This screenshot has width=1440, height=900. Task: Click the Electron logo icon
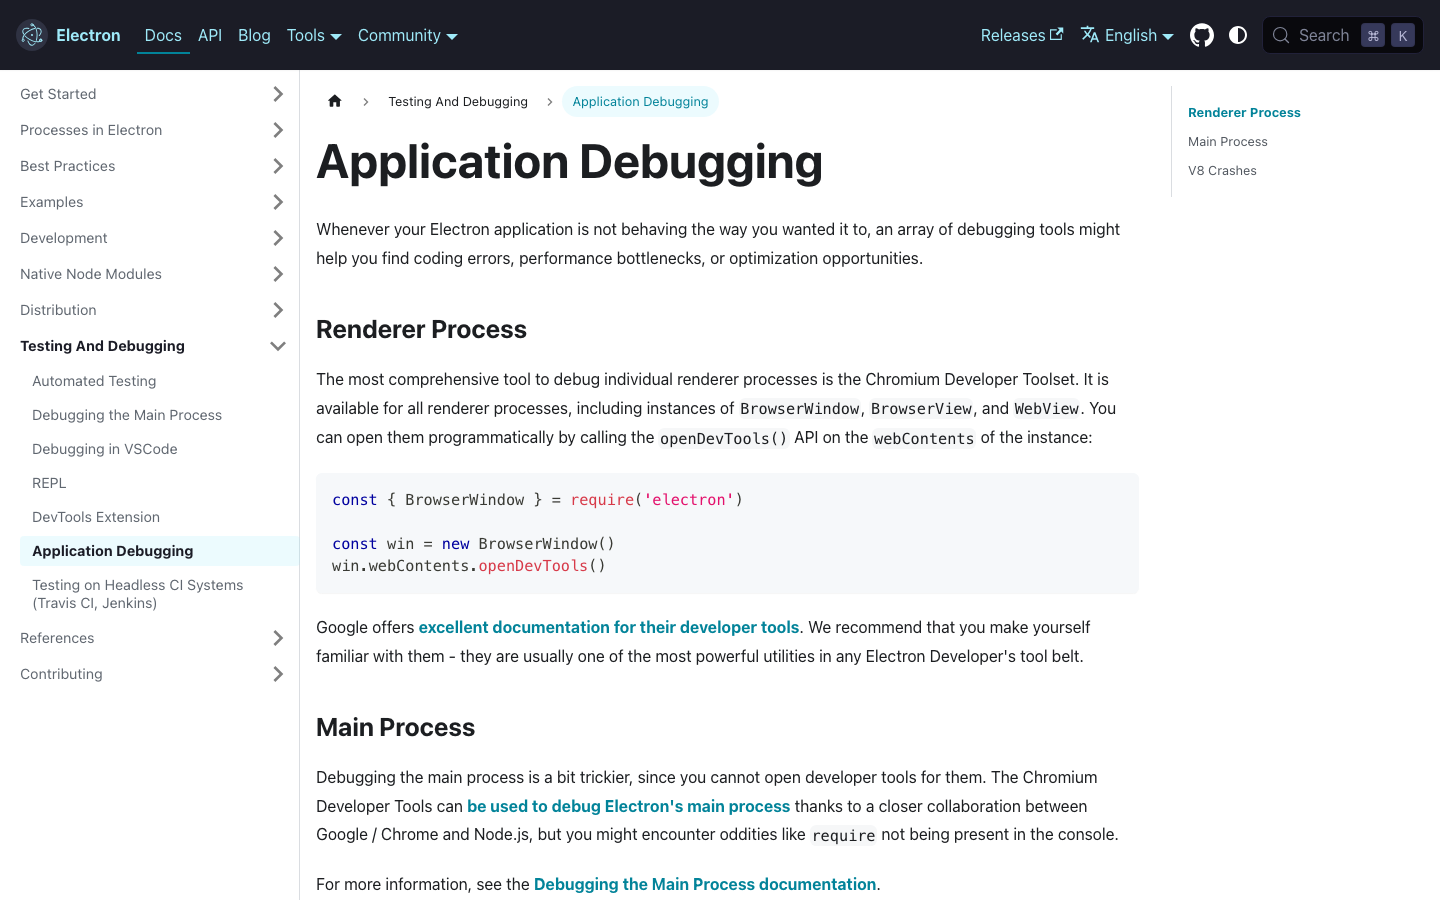pyautogui.click(x=32, y=35)
